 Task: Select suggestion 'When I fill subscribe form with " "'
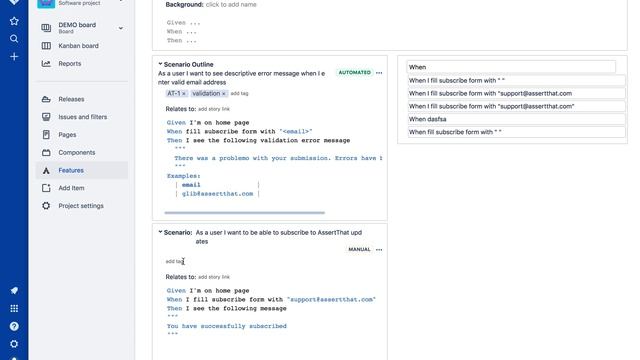tap(516, 81)
